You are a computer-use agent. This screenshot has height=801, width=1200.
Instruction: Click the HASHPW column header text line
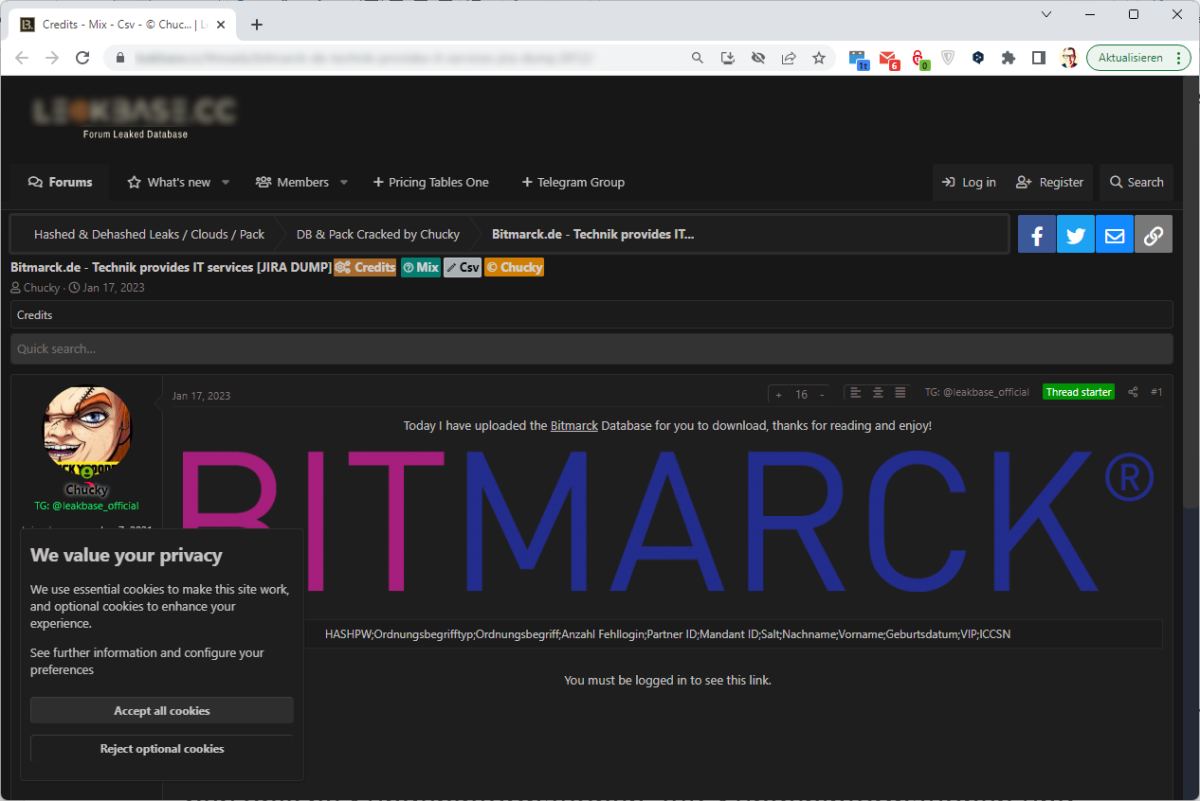(x=667, y=634)
